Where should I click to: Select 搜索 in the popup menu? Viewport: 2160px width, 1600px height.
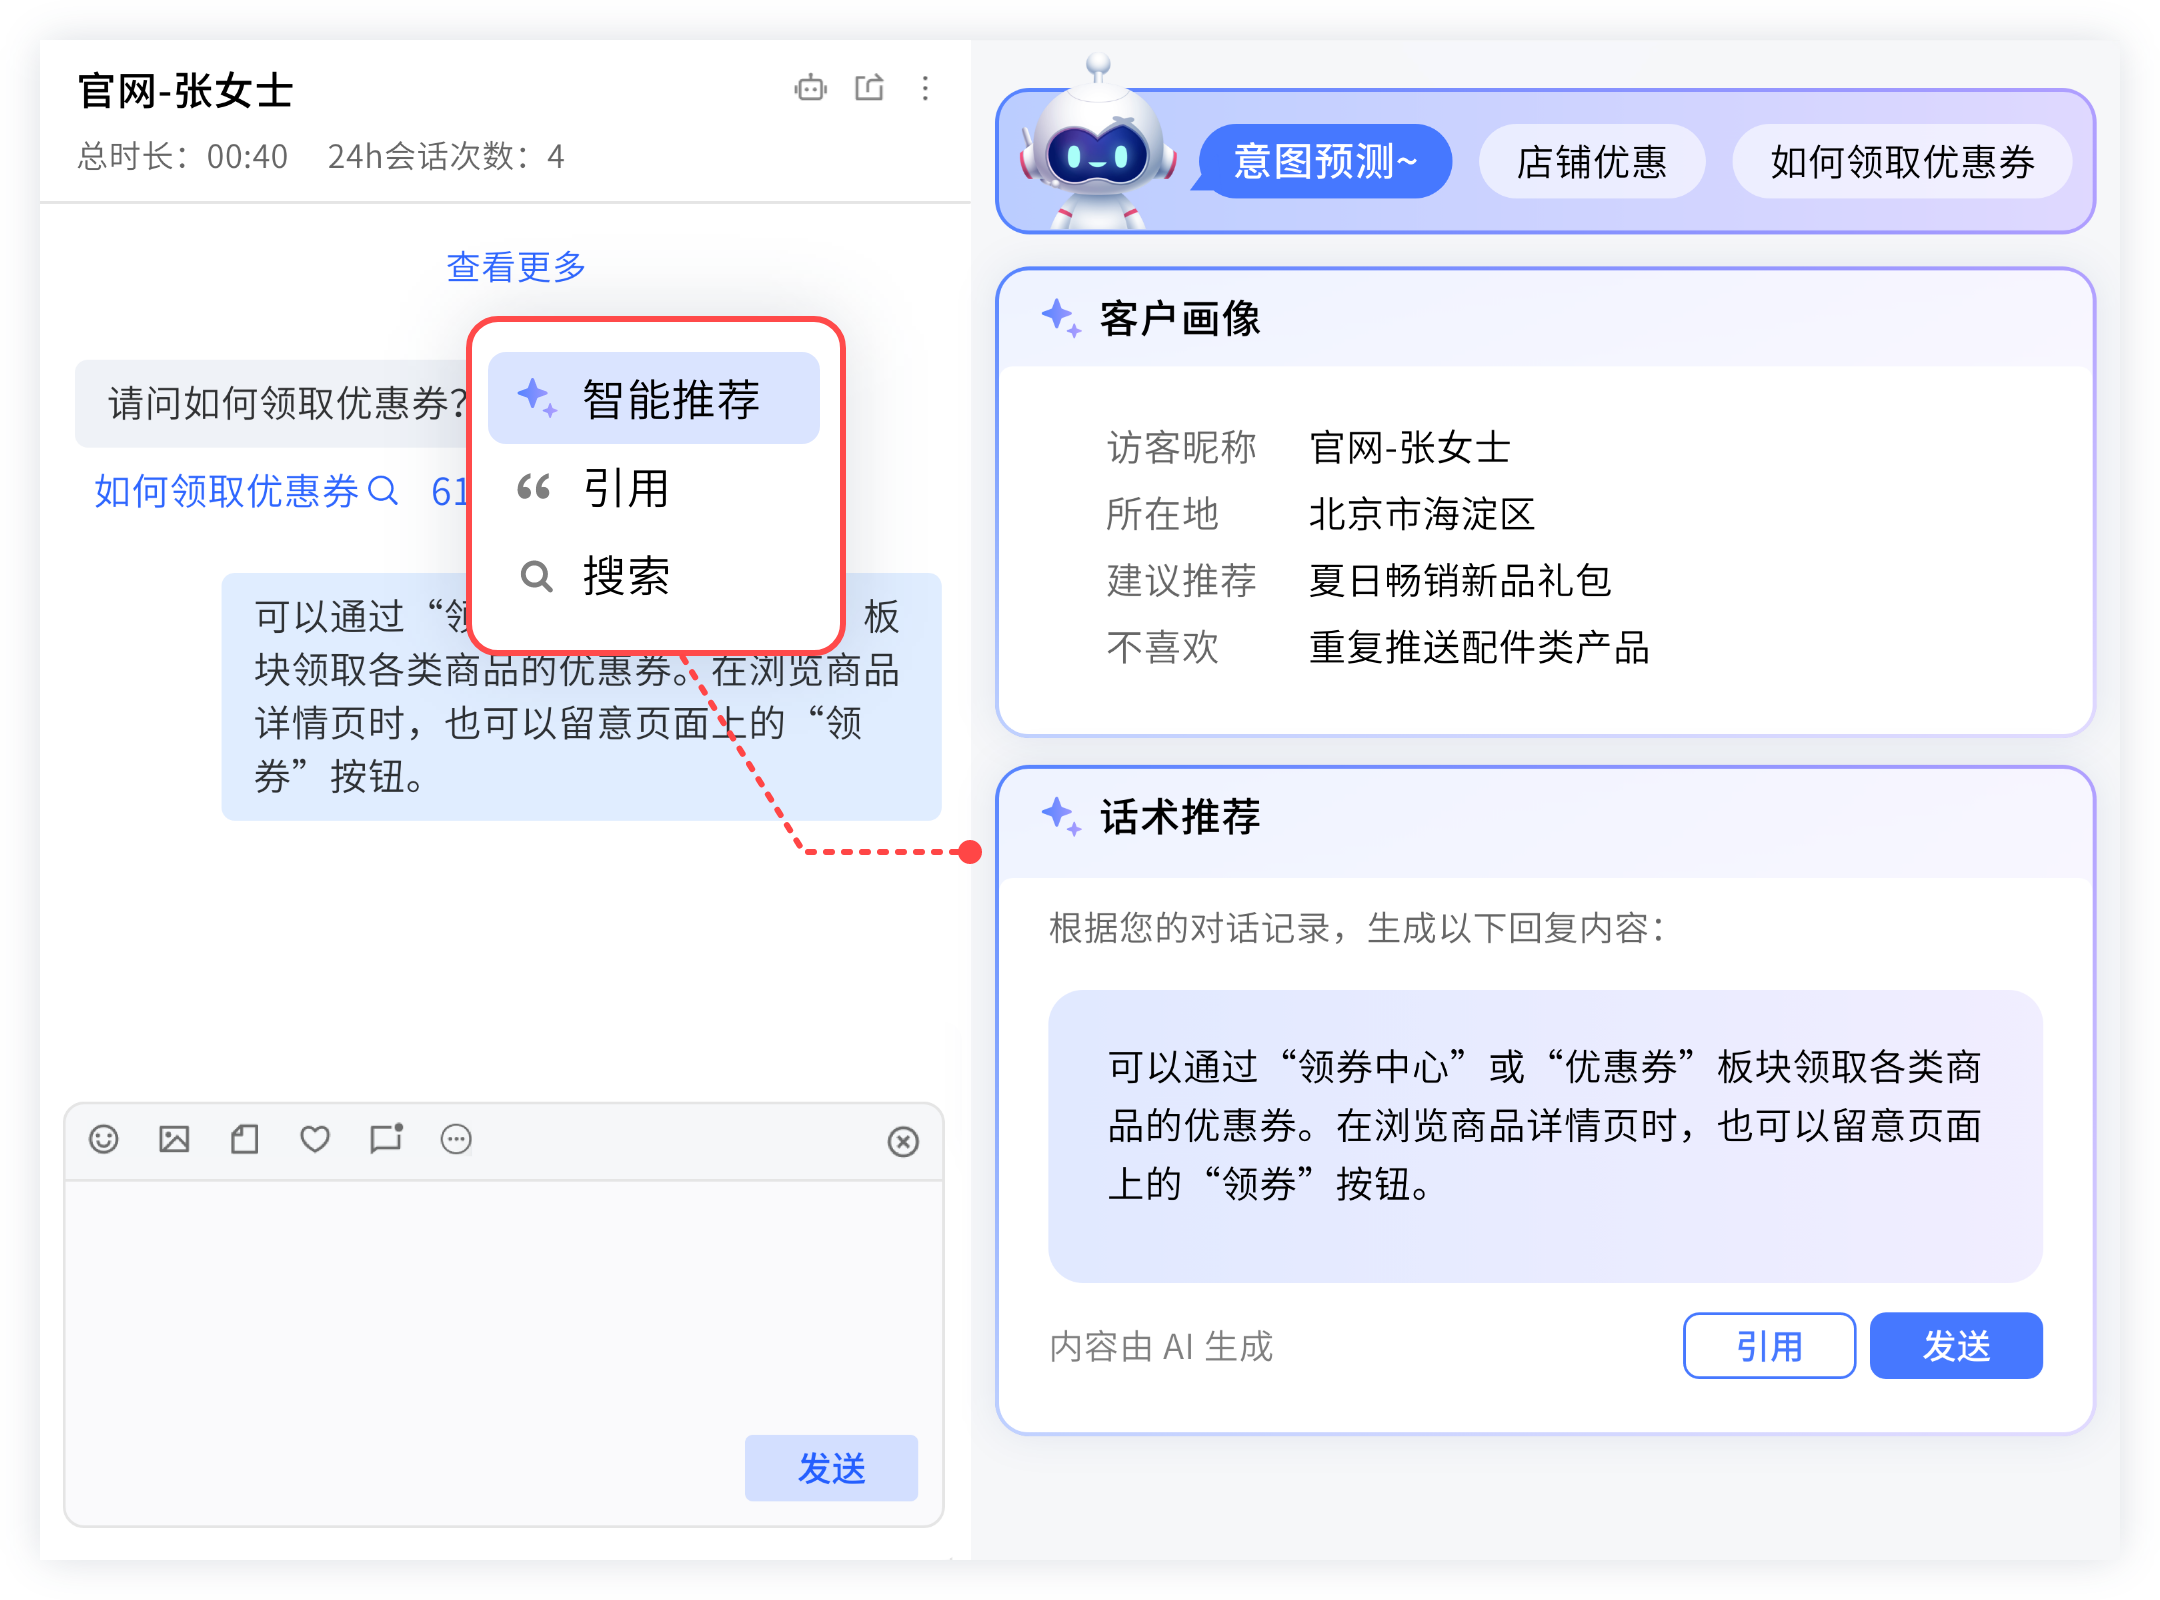626,576
